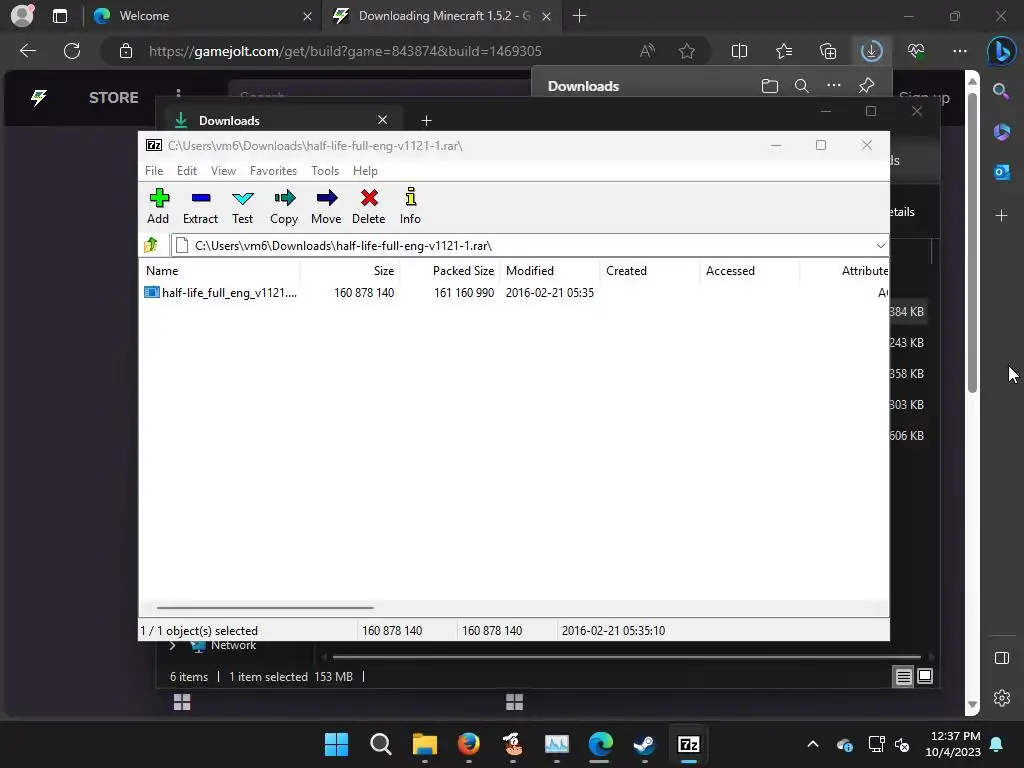Open new tab in File Explorer window
This screenshot has height=768, width=1024.
(426, 120)
